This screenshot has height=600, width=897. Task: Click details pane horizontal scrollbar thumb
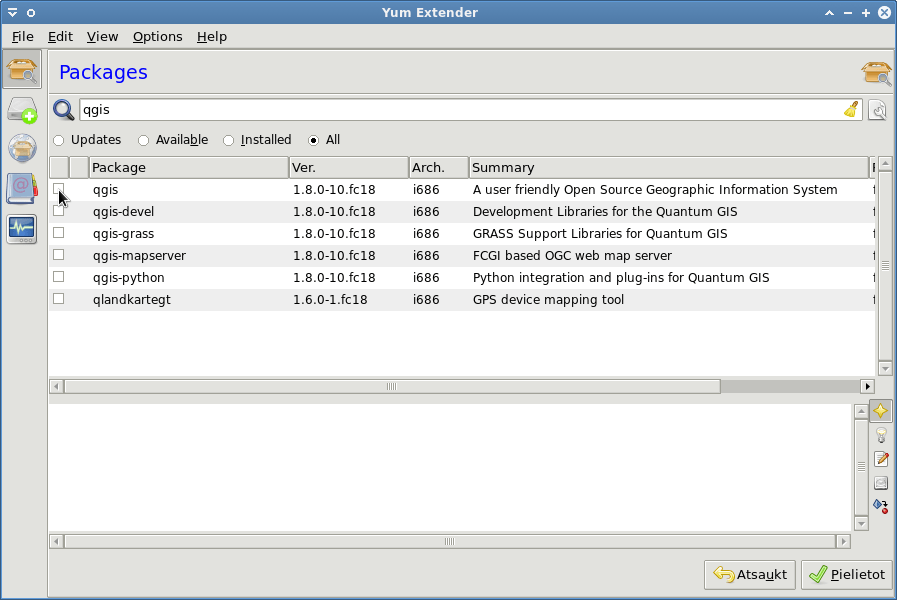(x=450, y=541)
